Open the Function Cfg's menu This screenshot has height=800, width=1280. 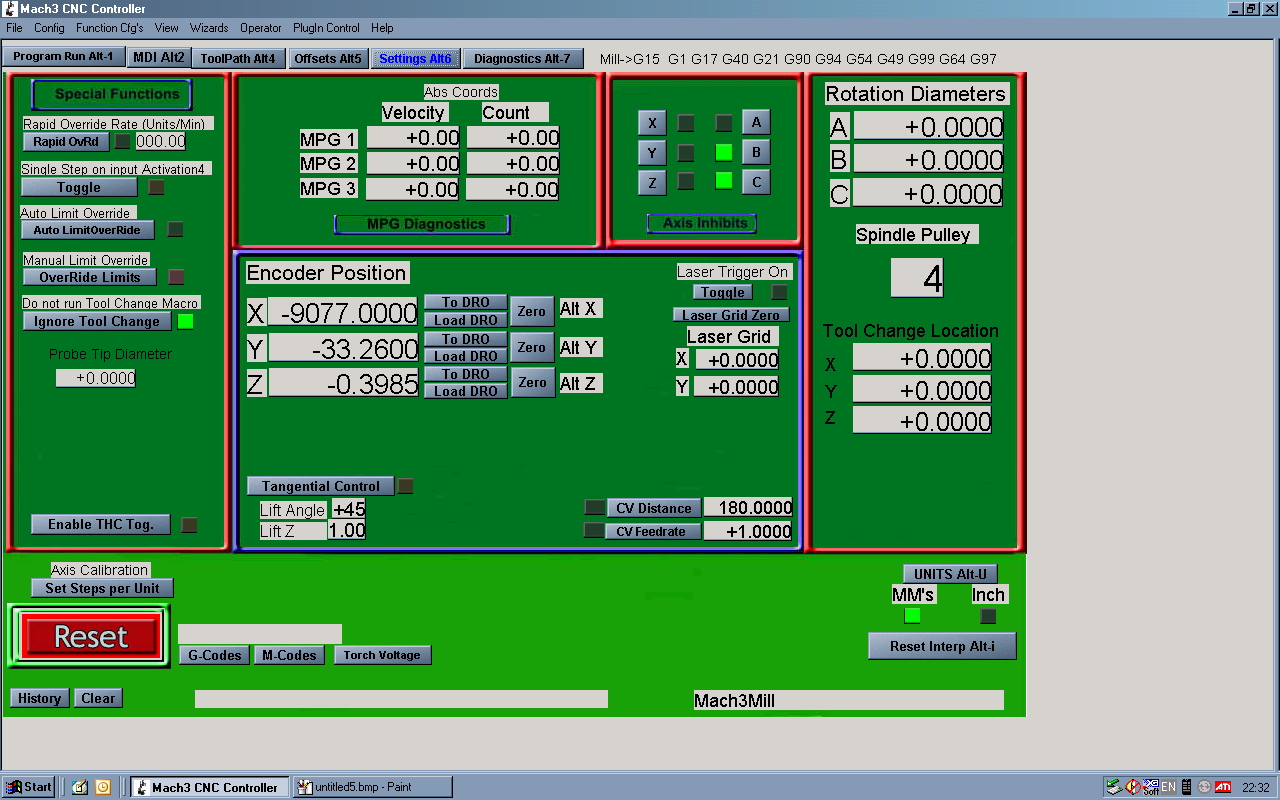click(x=109, y=28)
